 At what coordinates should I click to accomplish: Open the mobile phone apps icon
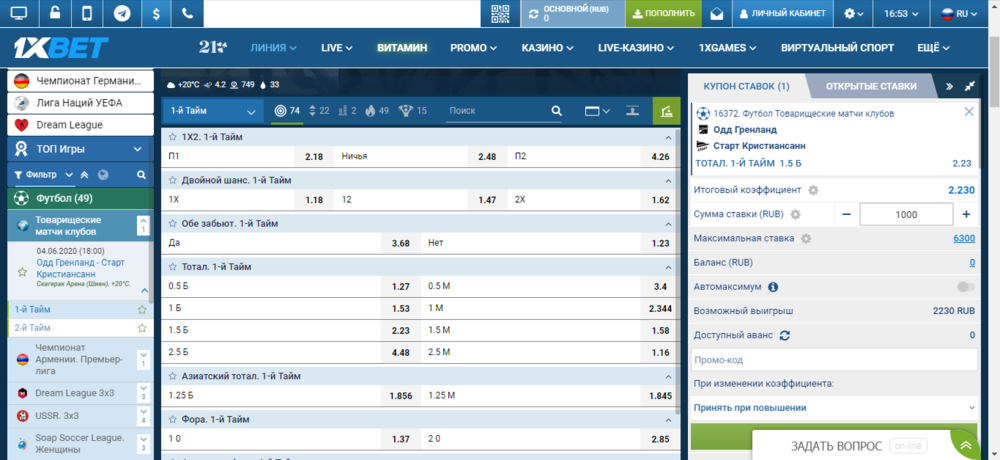[88, 13]
